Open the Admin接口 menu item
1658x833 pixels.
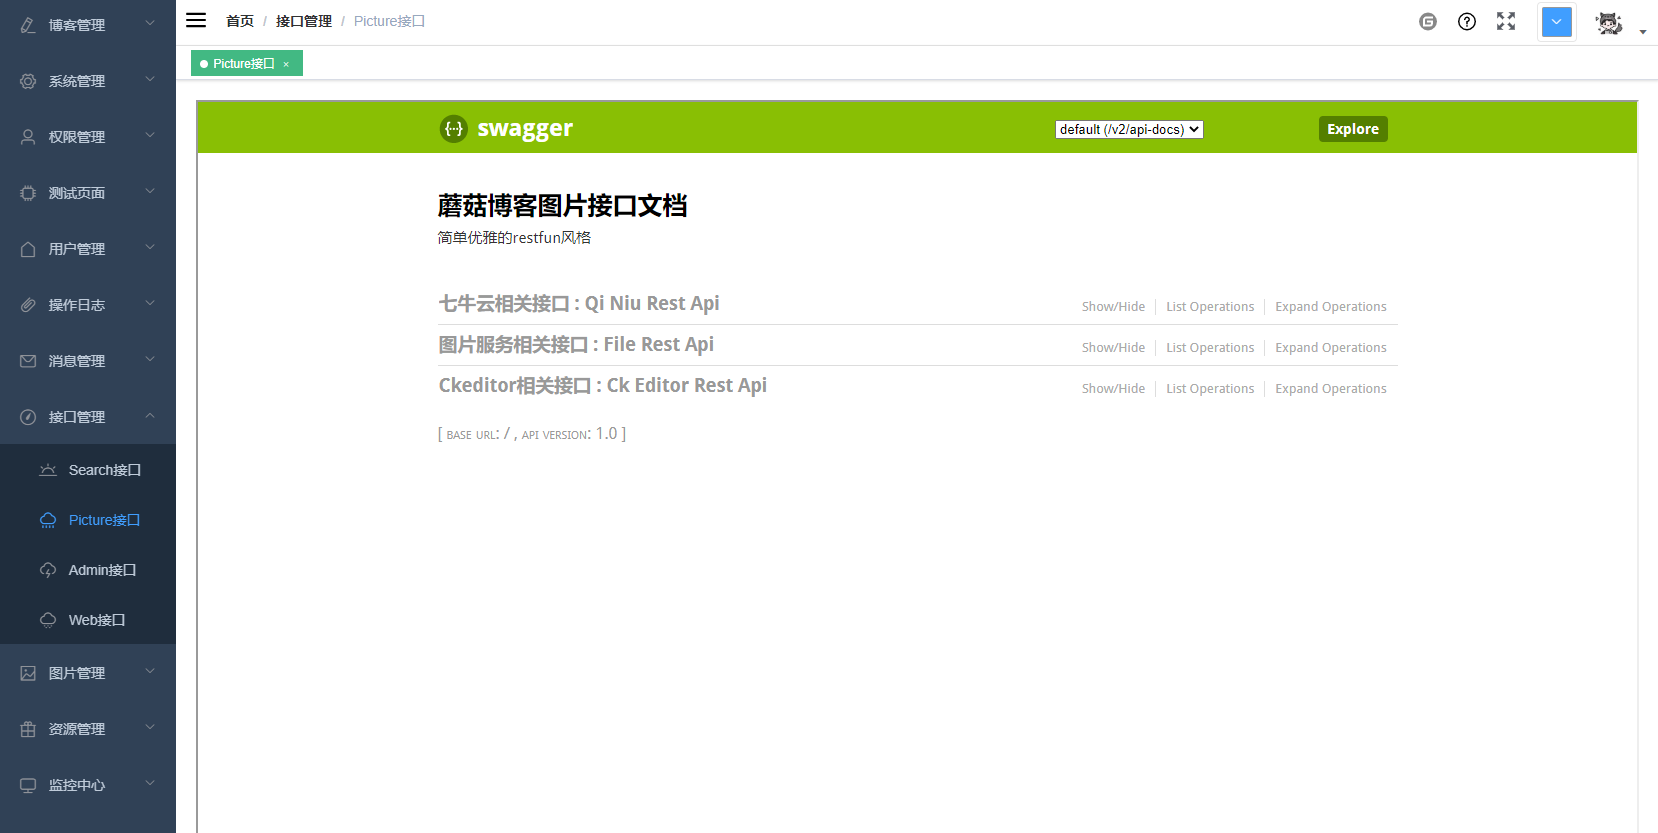click(x=88, y=570)
